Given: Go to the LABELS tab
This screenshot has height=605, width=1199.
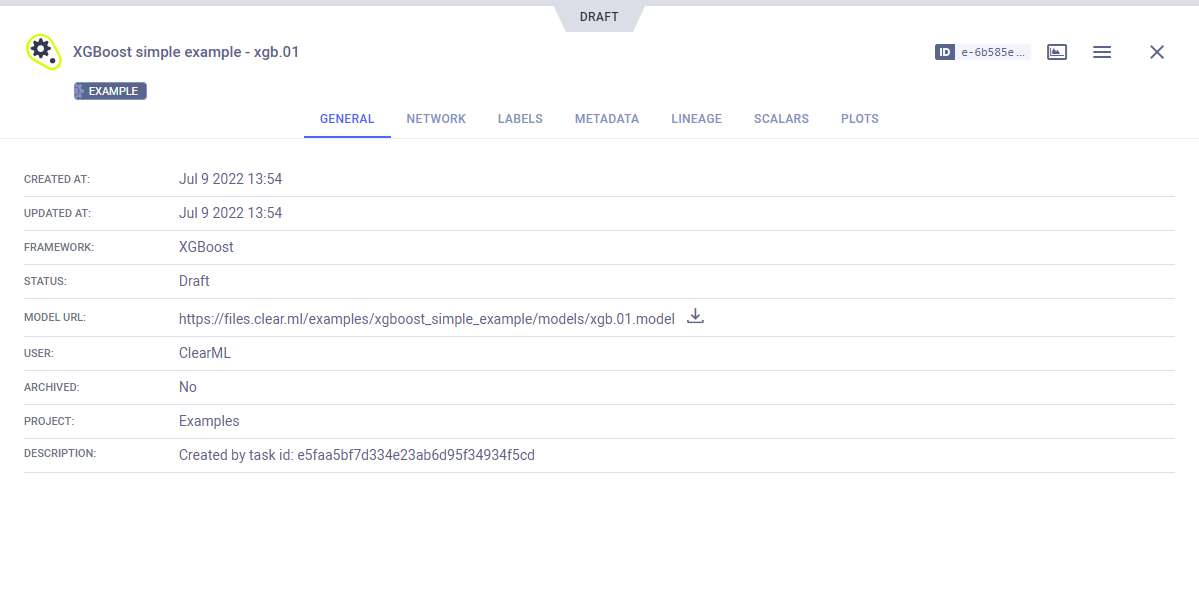Looking at the screenshot, I should point(520,119).
